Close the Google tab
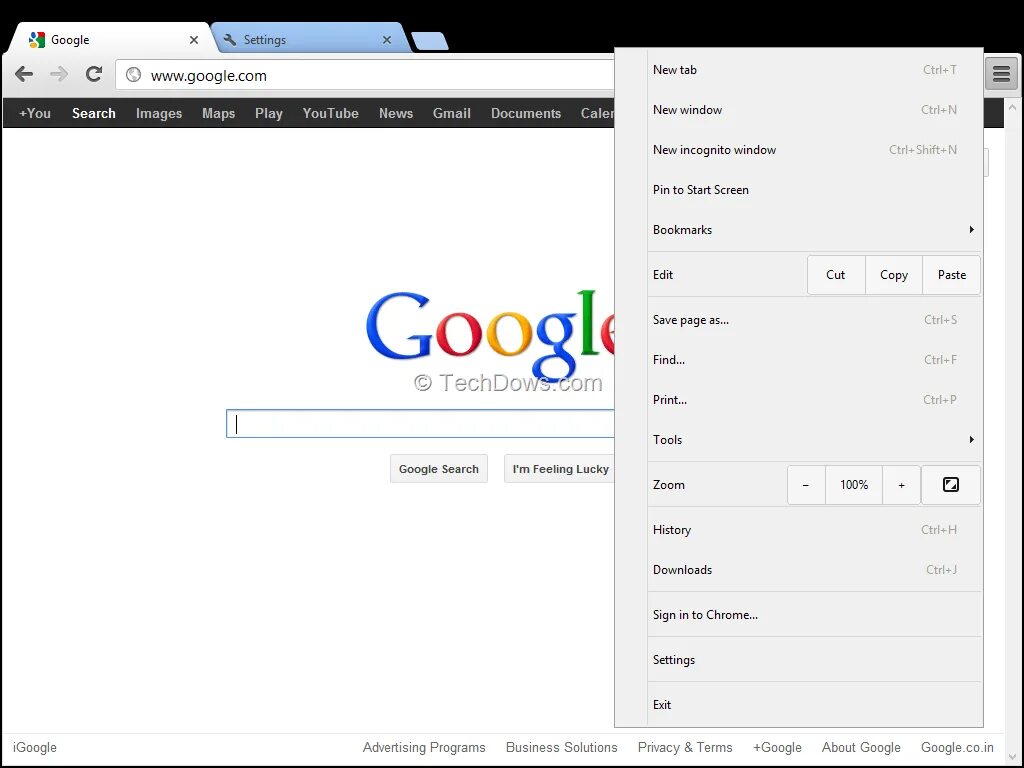This screenshot has width=1024, height=768. (x=193, y=40)
